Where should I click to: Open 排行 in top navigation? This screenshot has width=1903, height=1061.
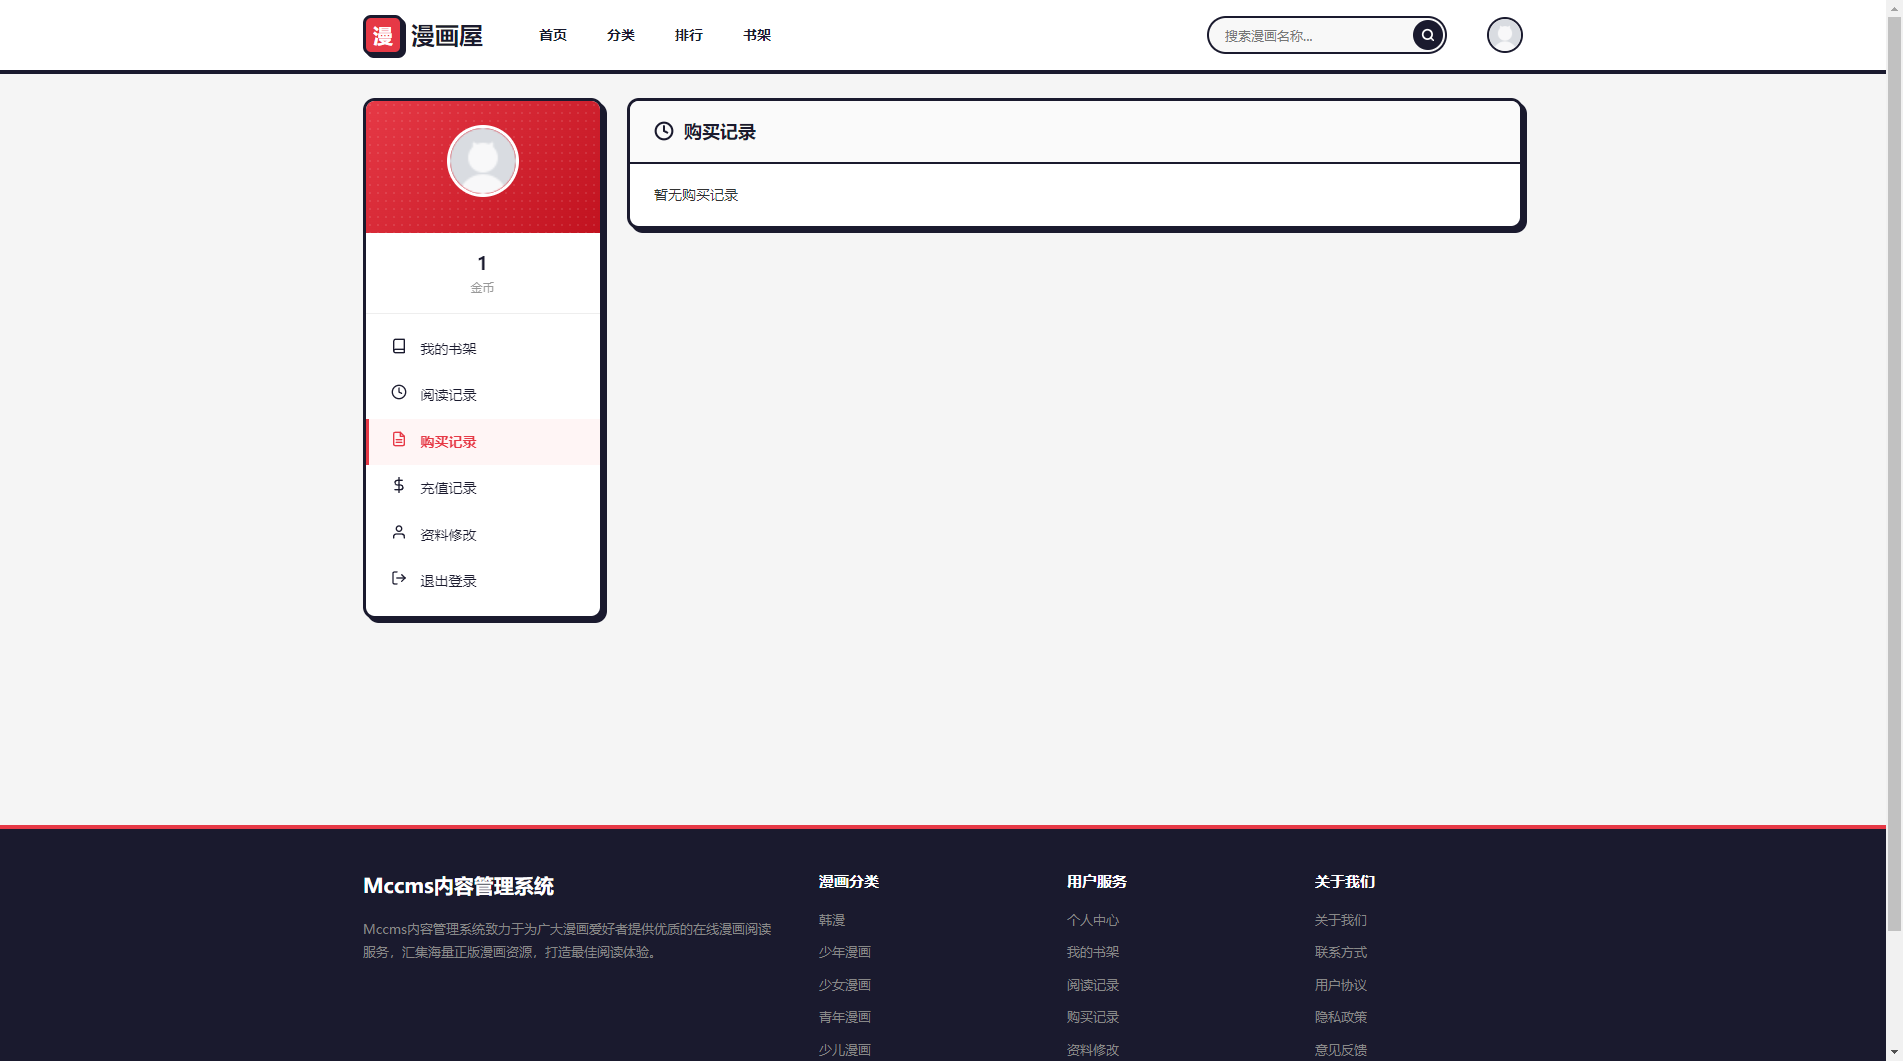point(689,35)
